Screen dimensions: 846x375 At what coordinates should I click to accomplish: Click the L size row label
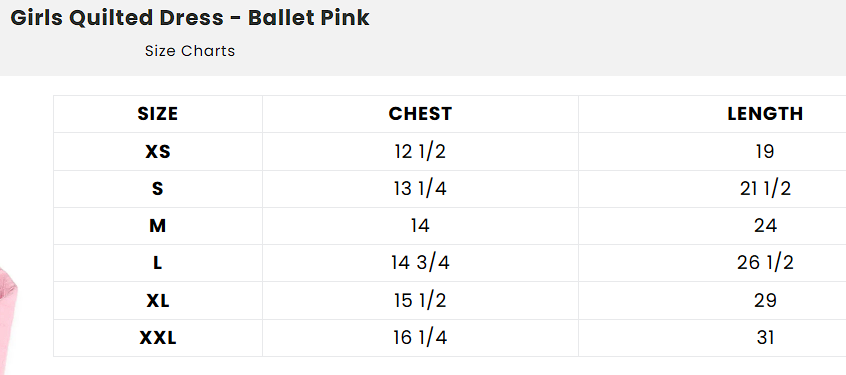(x=158, y=263)
